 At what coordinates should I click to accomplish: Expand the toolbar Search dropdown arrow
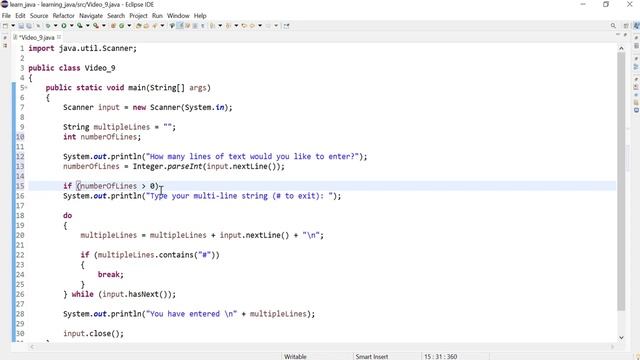pos(162,26)
